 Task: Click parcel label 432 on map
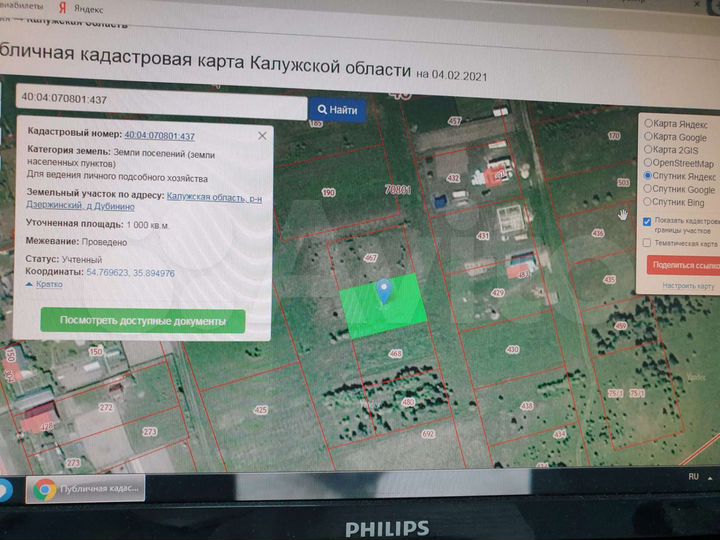(x=453, y=178)
